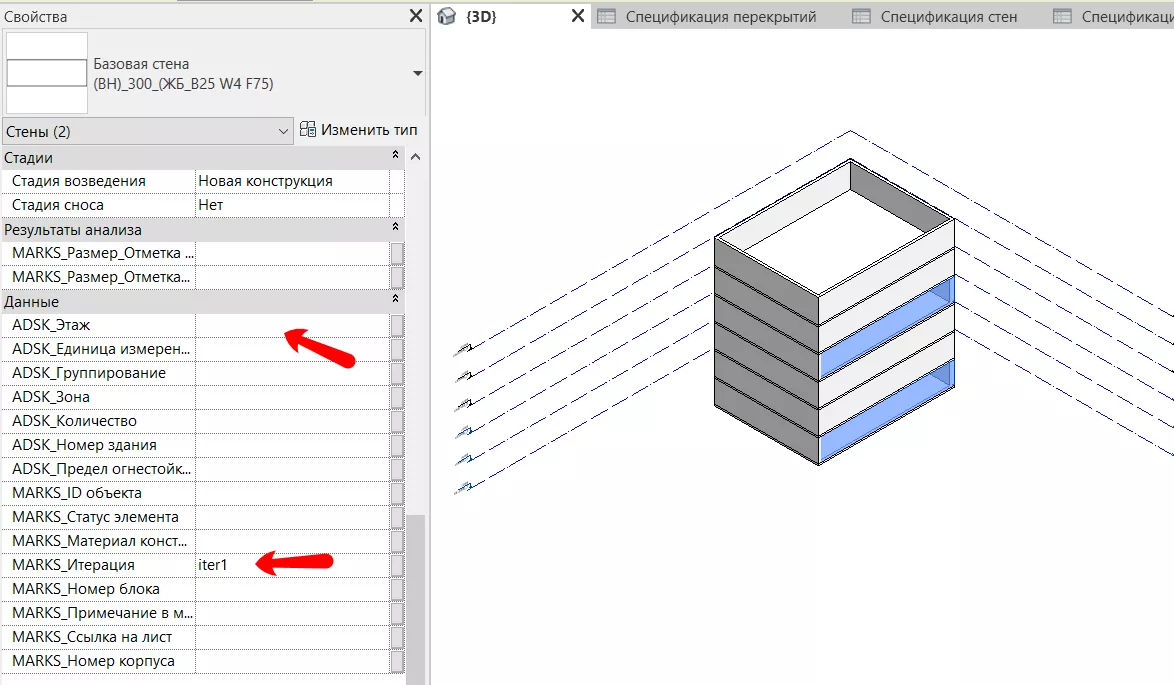The image size is (1174, 685).
Task: Close the {3D} view tab
Action: point(577,16)
